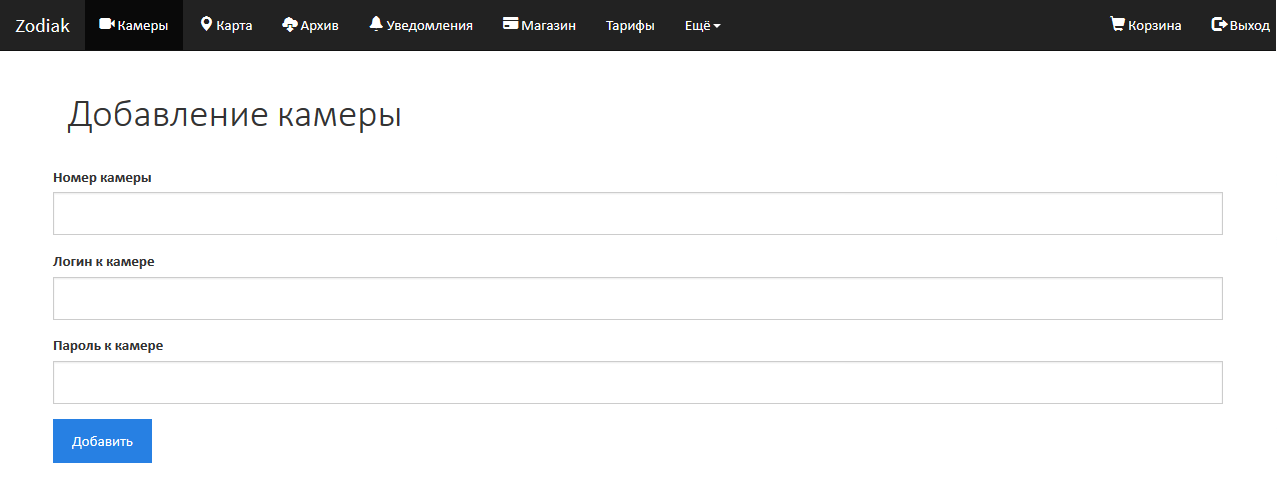Click the map pin icon
The image size is (1277, 483).
pos(206,24)
